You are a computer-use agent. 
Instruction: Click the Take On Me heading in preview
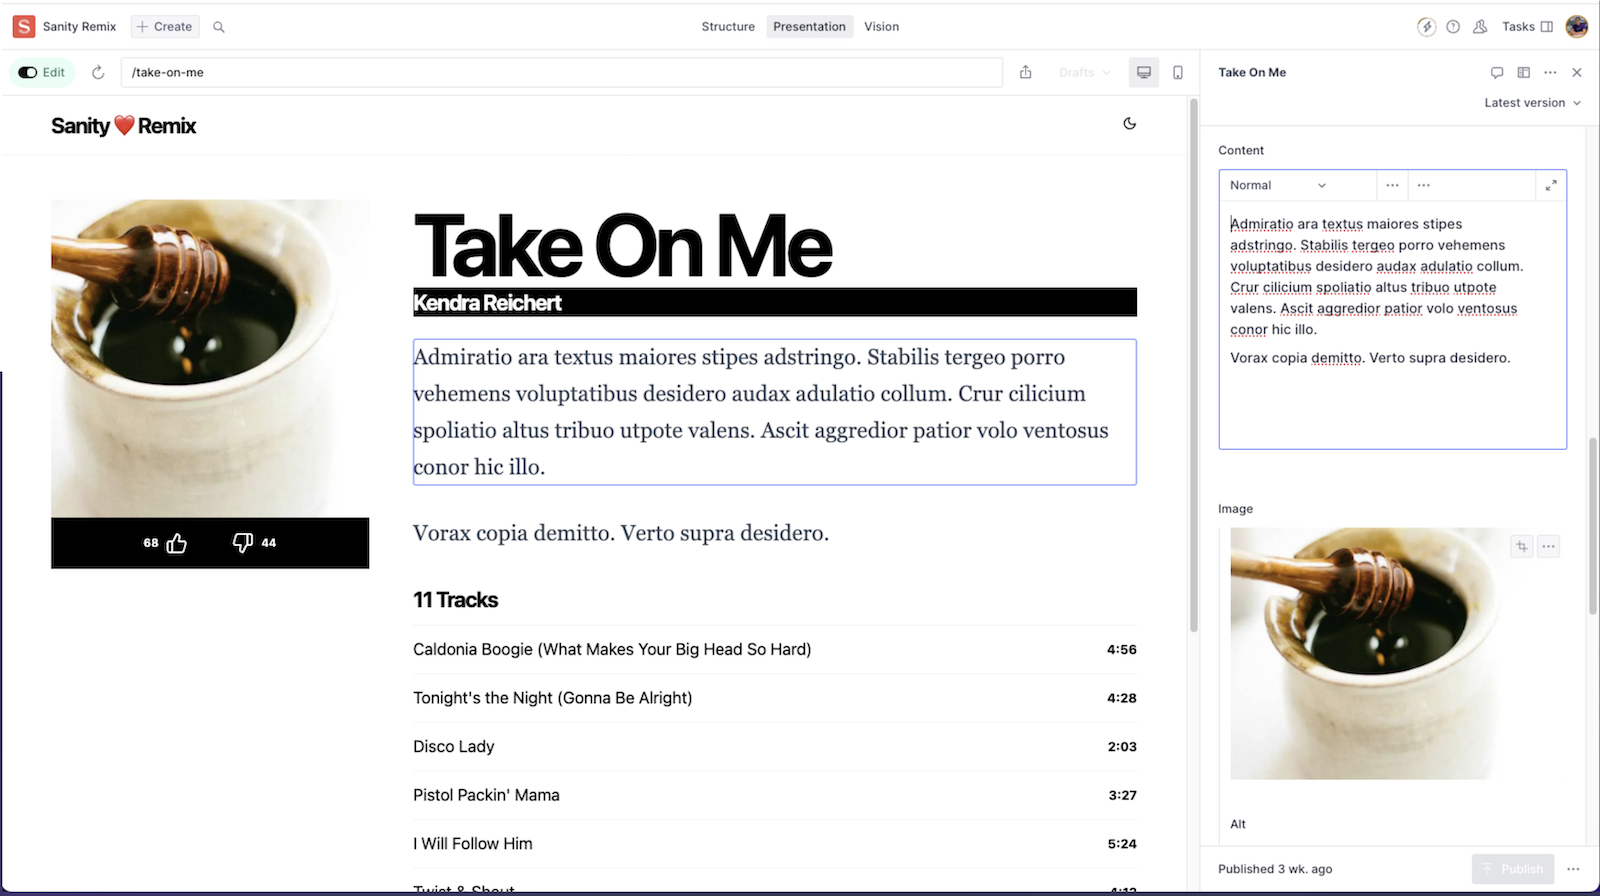click(623, 246)
